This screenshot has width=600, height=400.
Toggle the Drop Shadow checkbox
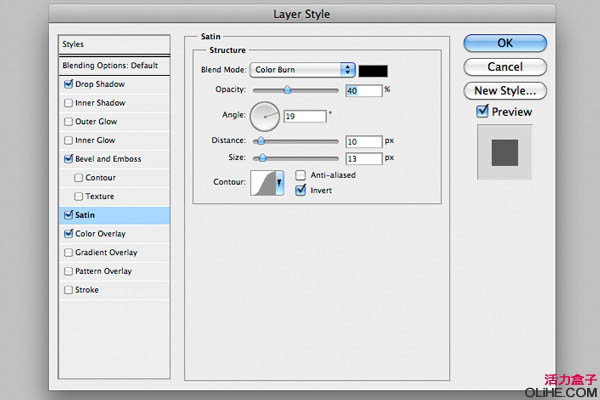click(x=68, y=84)
